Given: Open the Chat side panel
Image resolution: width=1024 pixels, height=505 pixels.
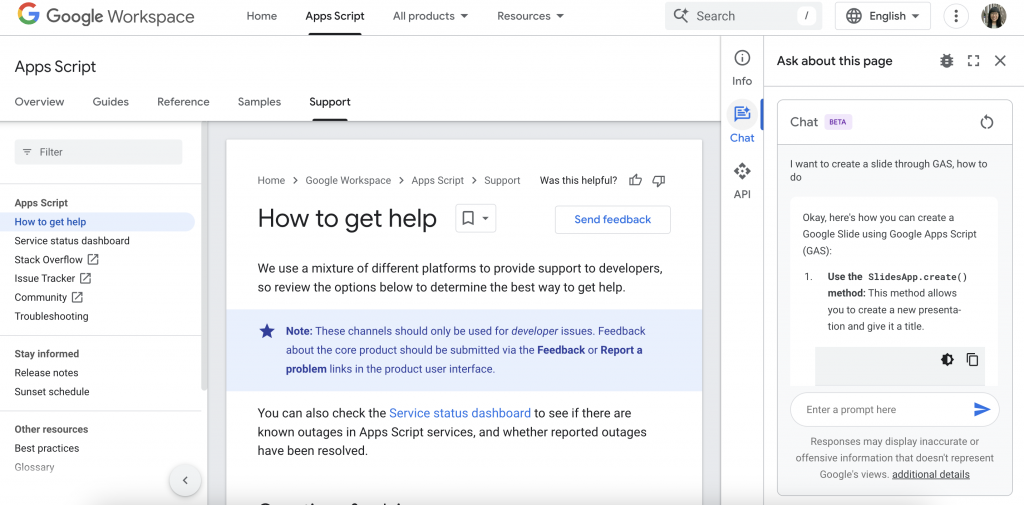Looking at the screenshot, I should coord(742,124).
